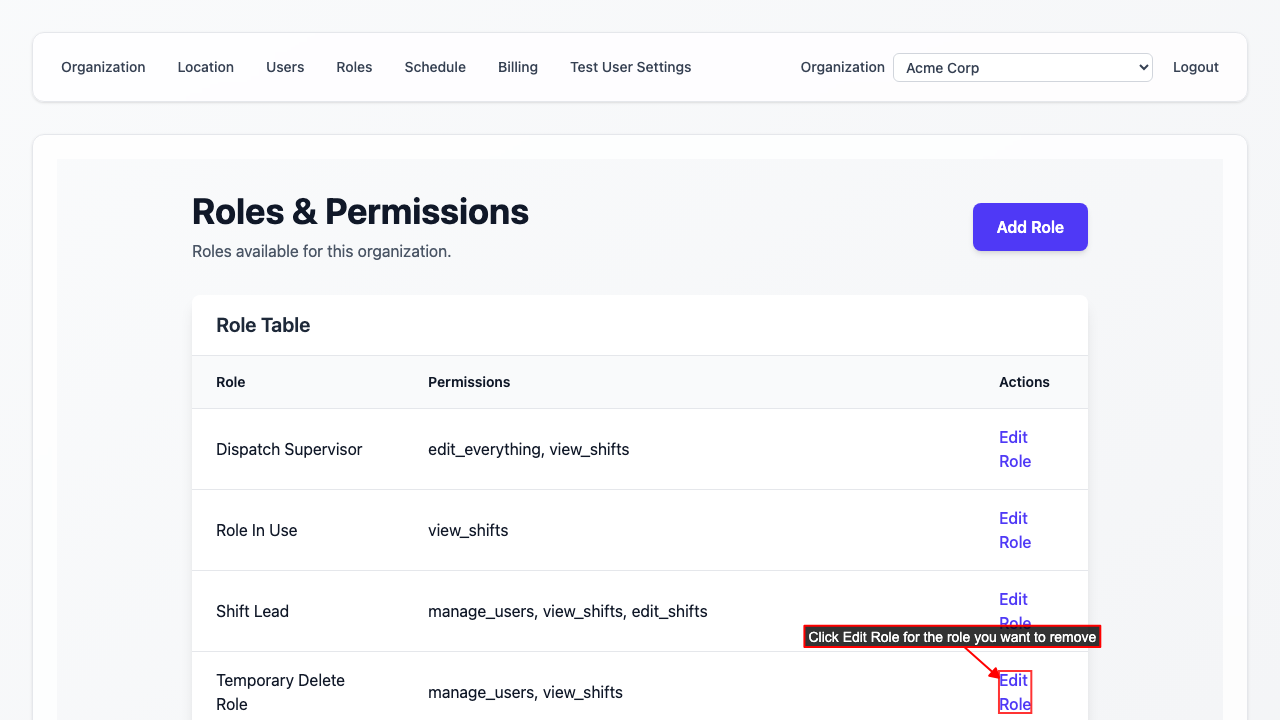
Task: Open the Billing section
Action: point(518,67)
